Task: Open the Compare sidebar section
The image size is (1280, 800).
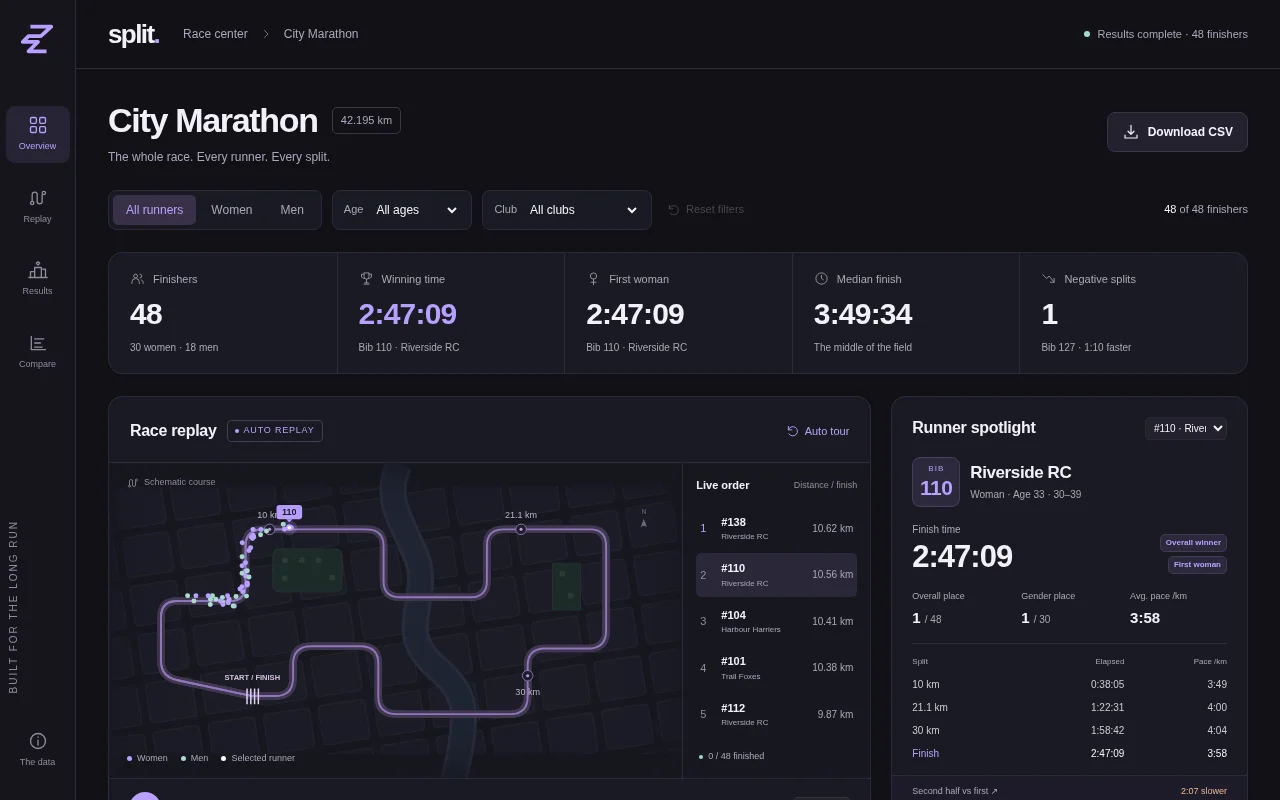Action: 37,352
